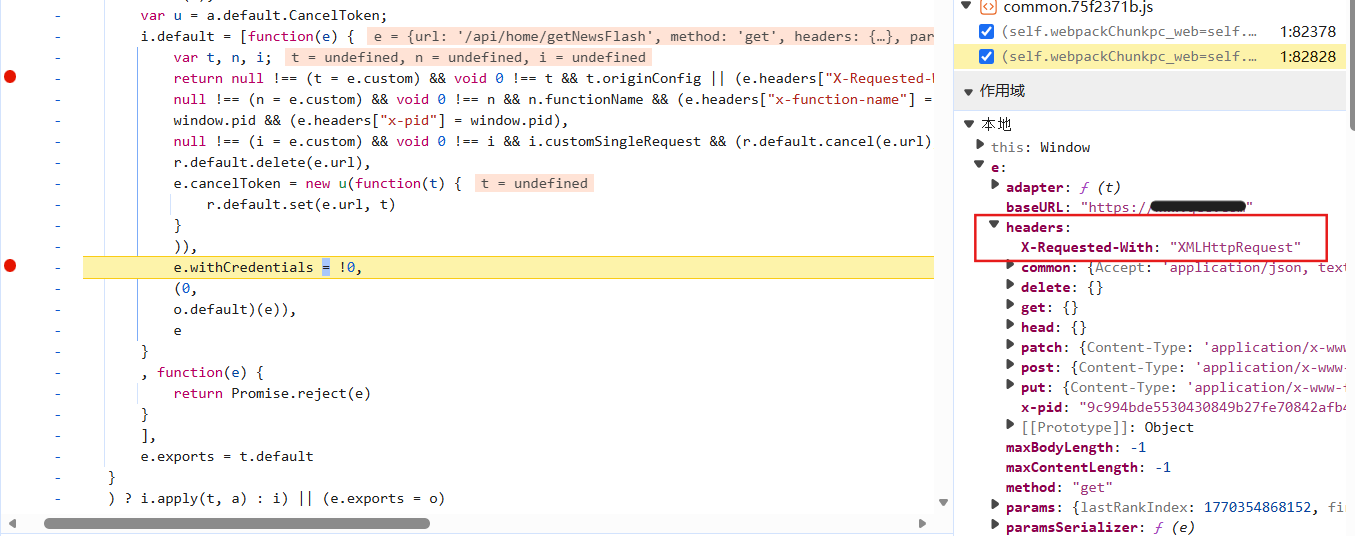
Task: Collapse the 本地 local scope group
Action: [968, 124]
